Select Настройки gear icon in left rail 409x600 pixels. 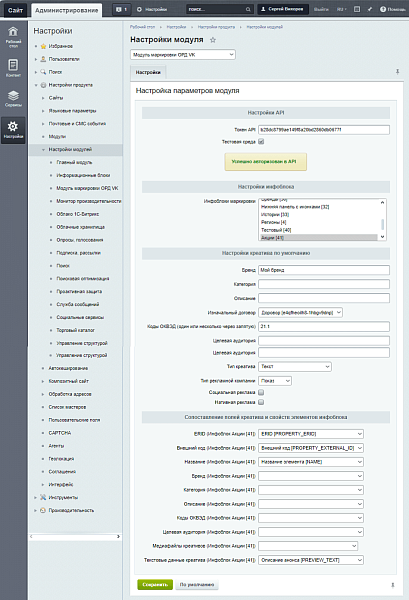(13, 130)
